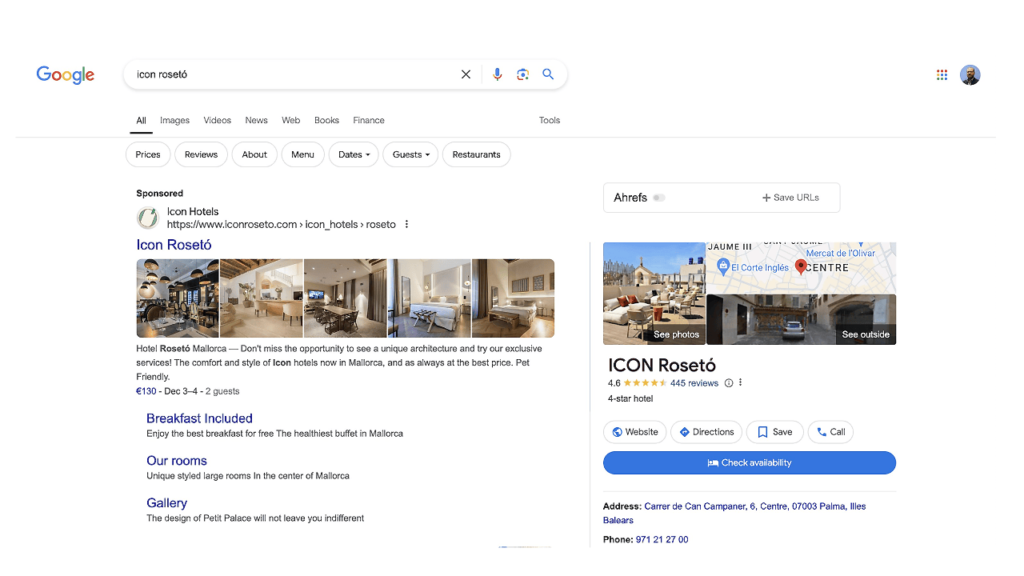Switch to the Finance tab
Image resolution: width=1024 pixels, height=576 pixels.
pyautogui.click(x=368, y=120)
